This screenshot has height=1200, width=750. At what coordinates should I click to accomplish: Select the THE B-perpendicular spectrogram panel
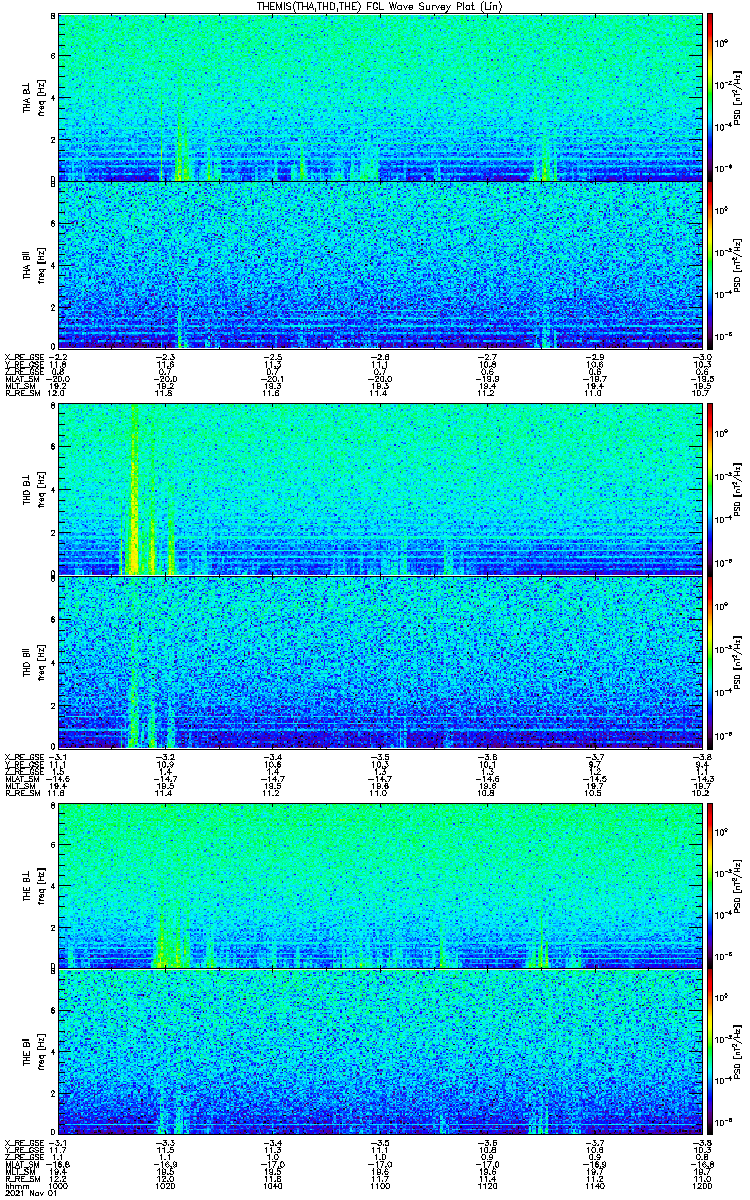point(382,884)
